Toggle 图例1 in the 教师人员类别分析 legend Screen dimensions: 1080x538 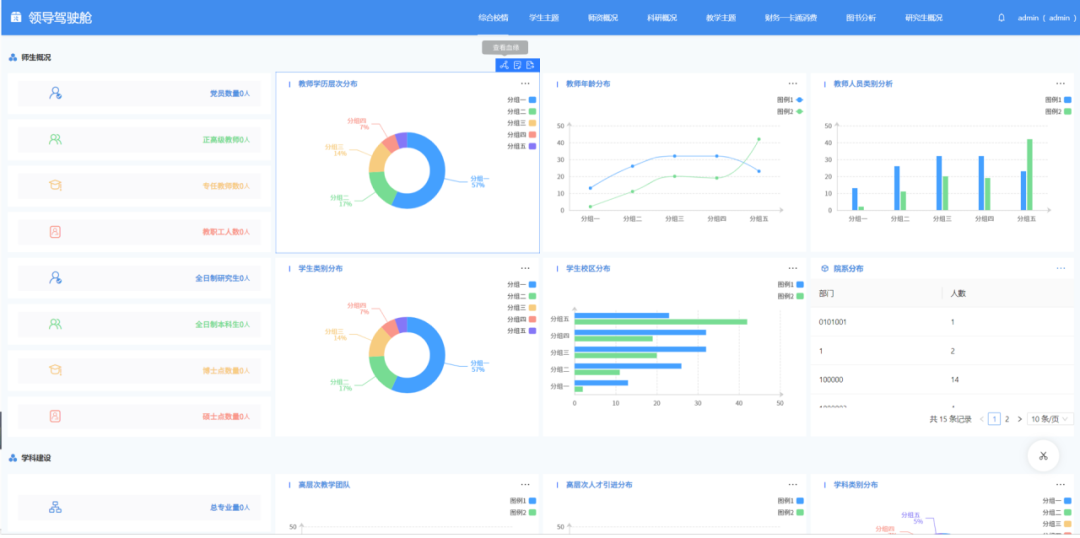(1058, 100)
